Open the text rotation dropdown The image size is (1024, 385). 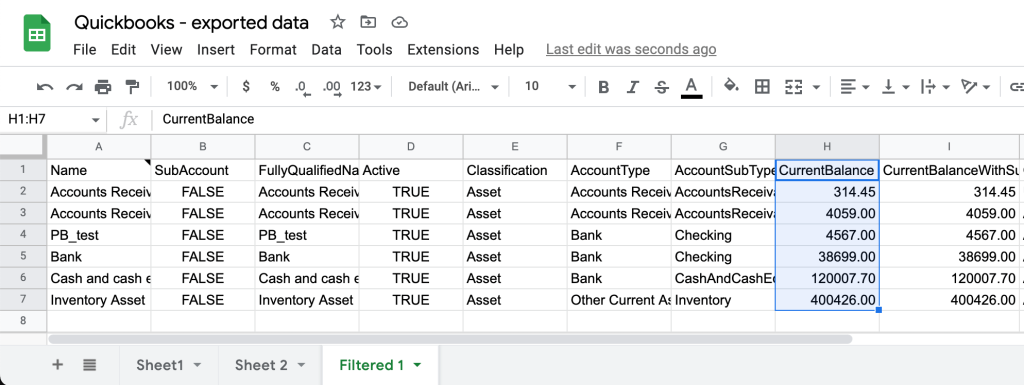tap(976, 87)
